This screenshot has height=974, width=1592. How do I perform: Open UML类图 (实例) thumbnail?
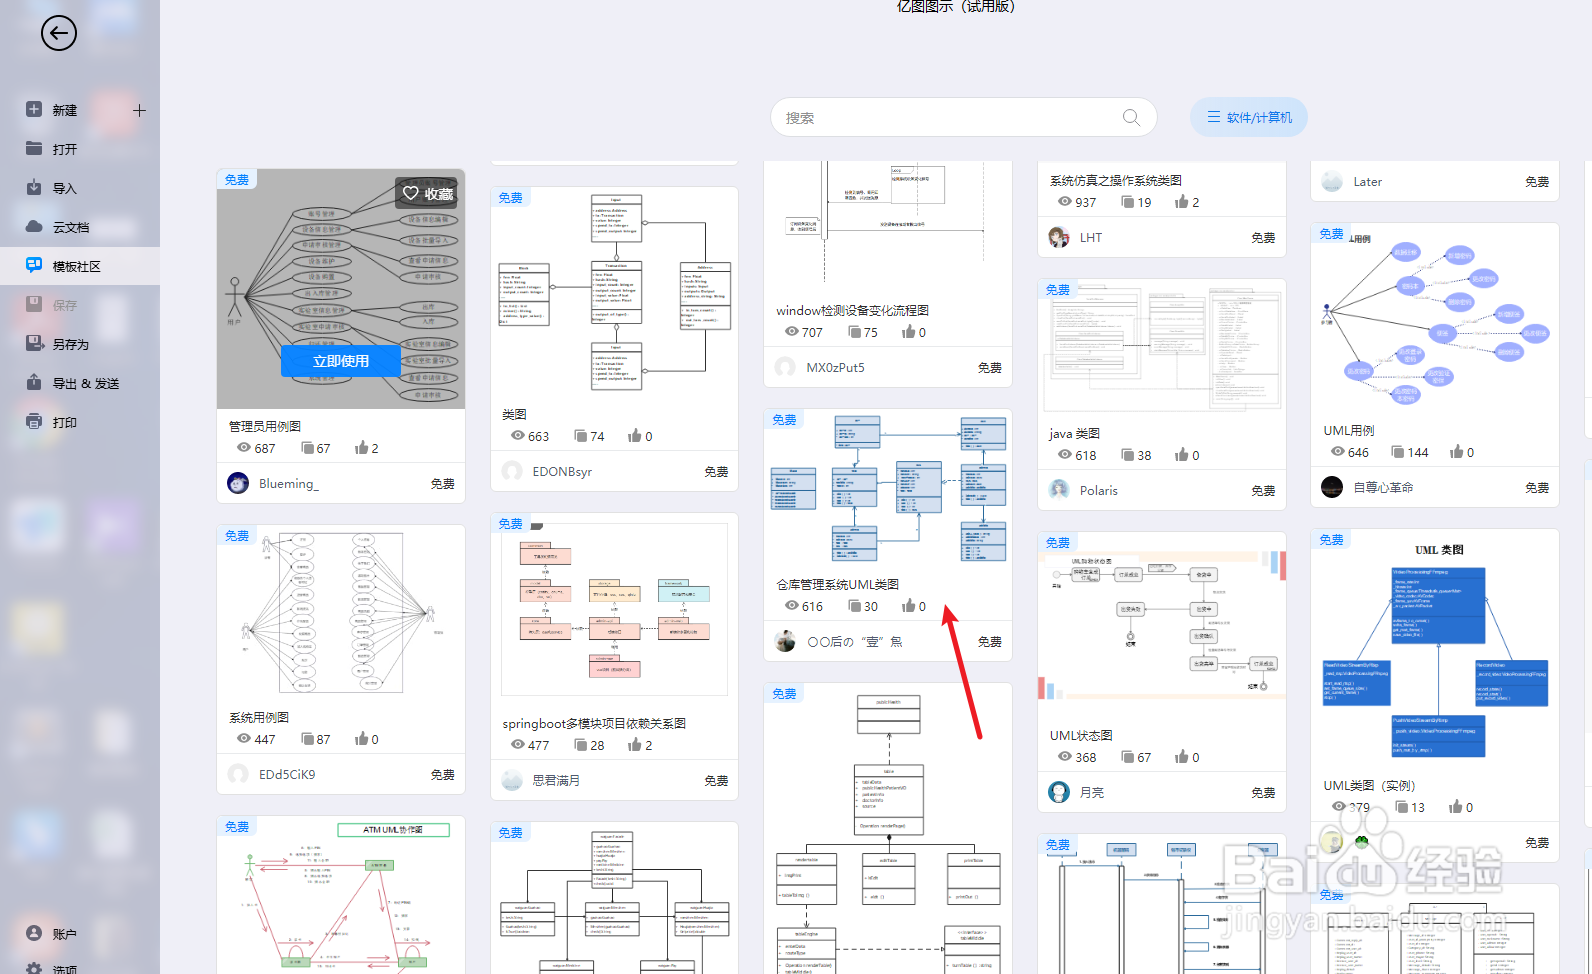click(x=1435, y=648)
